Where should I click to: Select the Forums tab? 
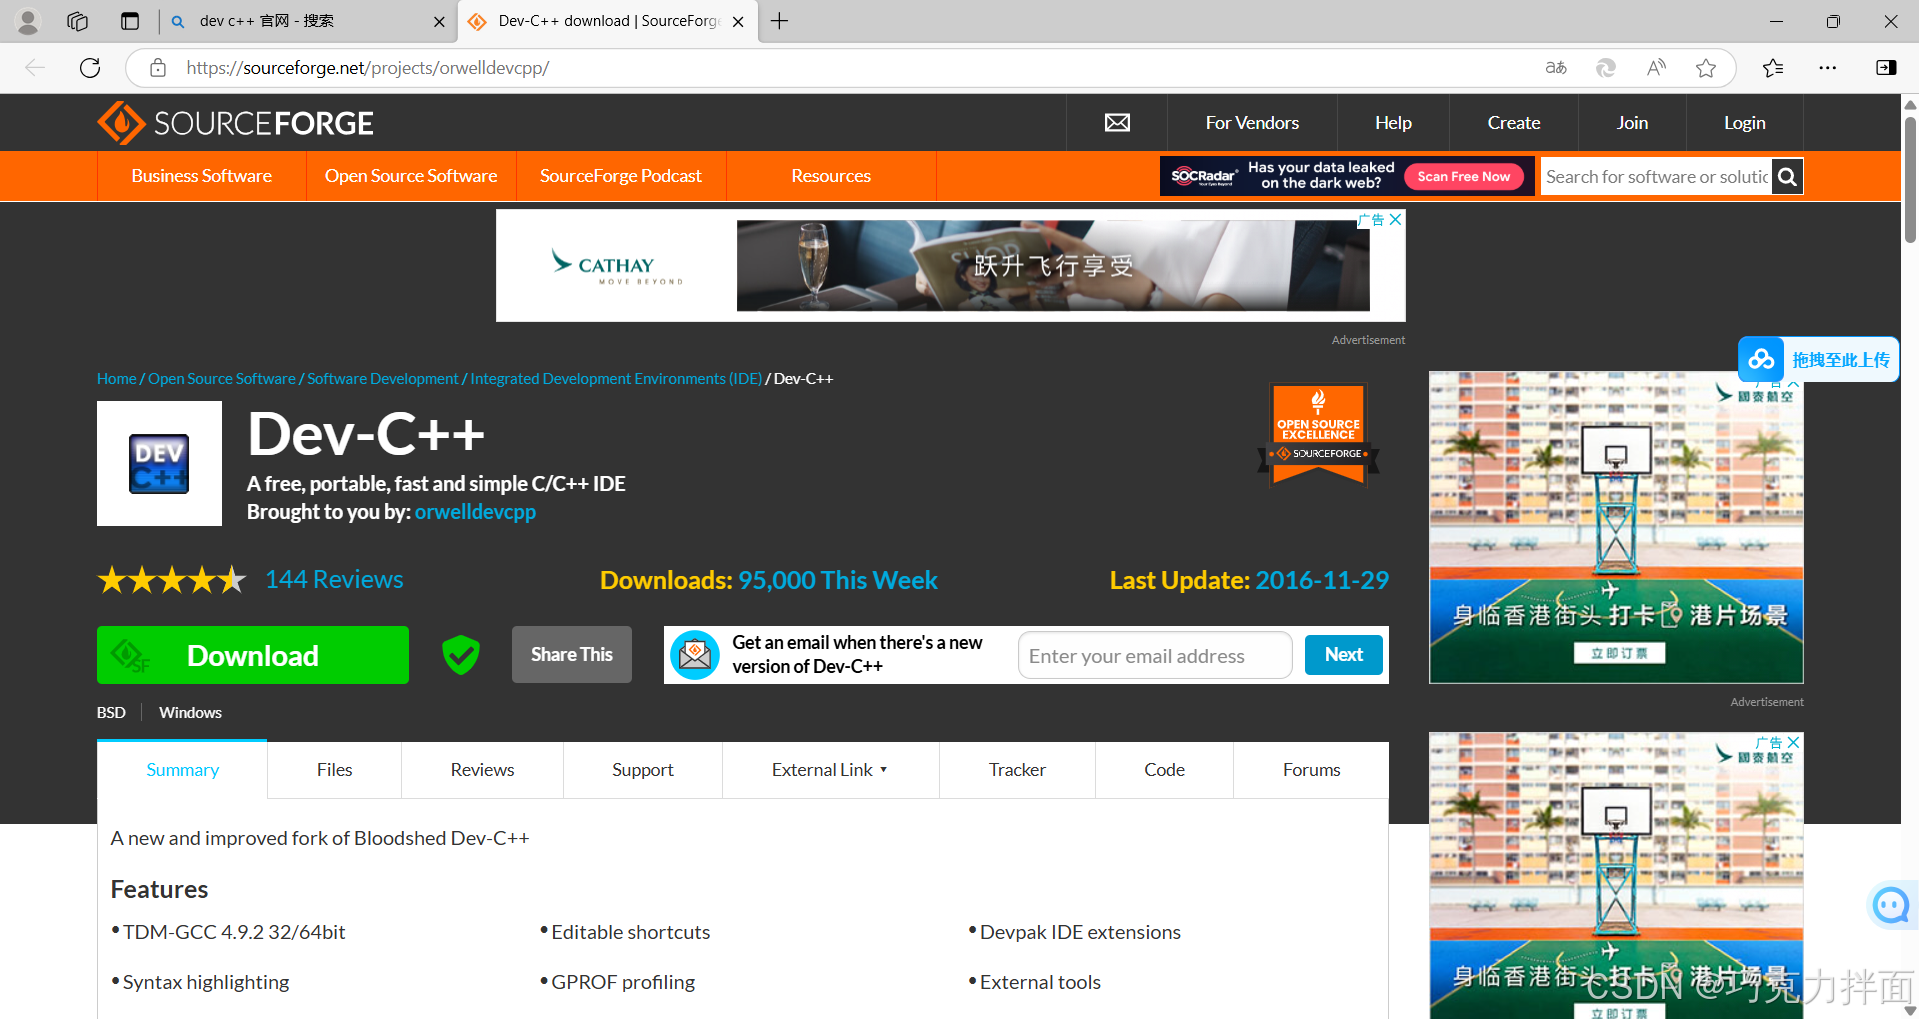coord(1311,770)
